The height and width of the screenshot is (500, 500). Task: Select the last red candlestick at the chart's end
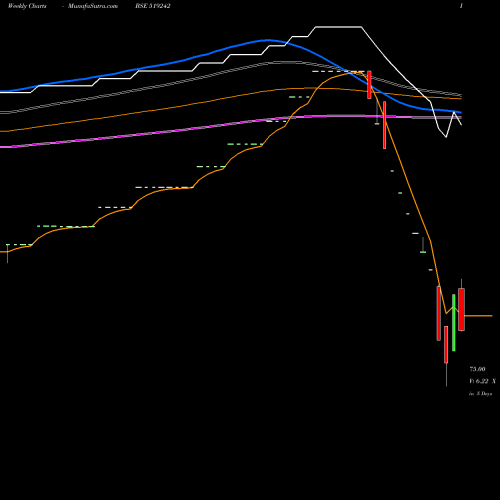pos(461,309)
